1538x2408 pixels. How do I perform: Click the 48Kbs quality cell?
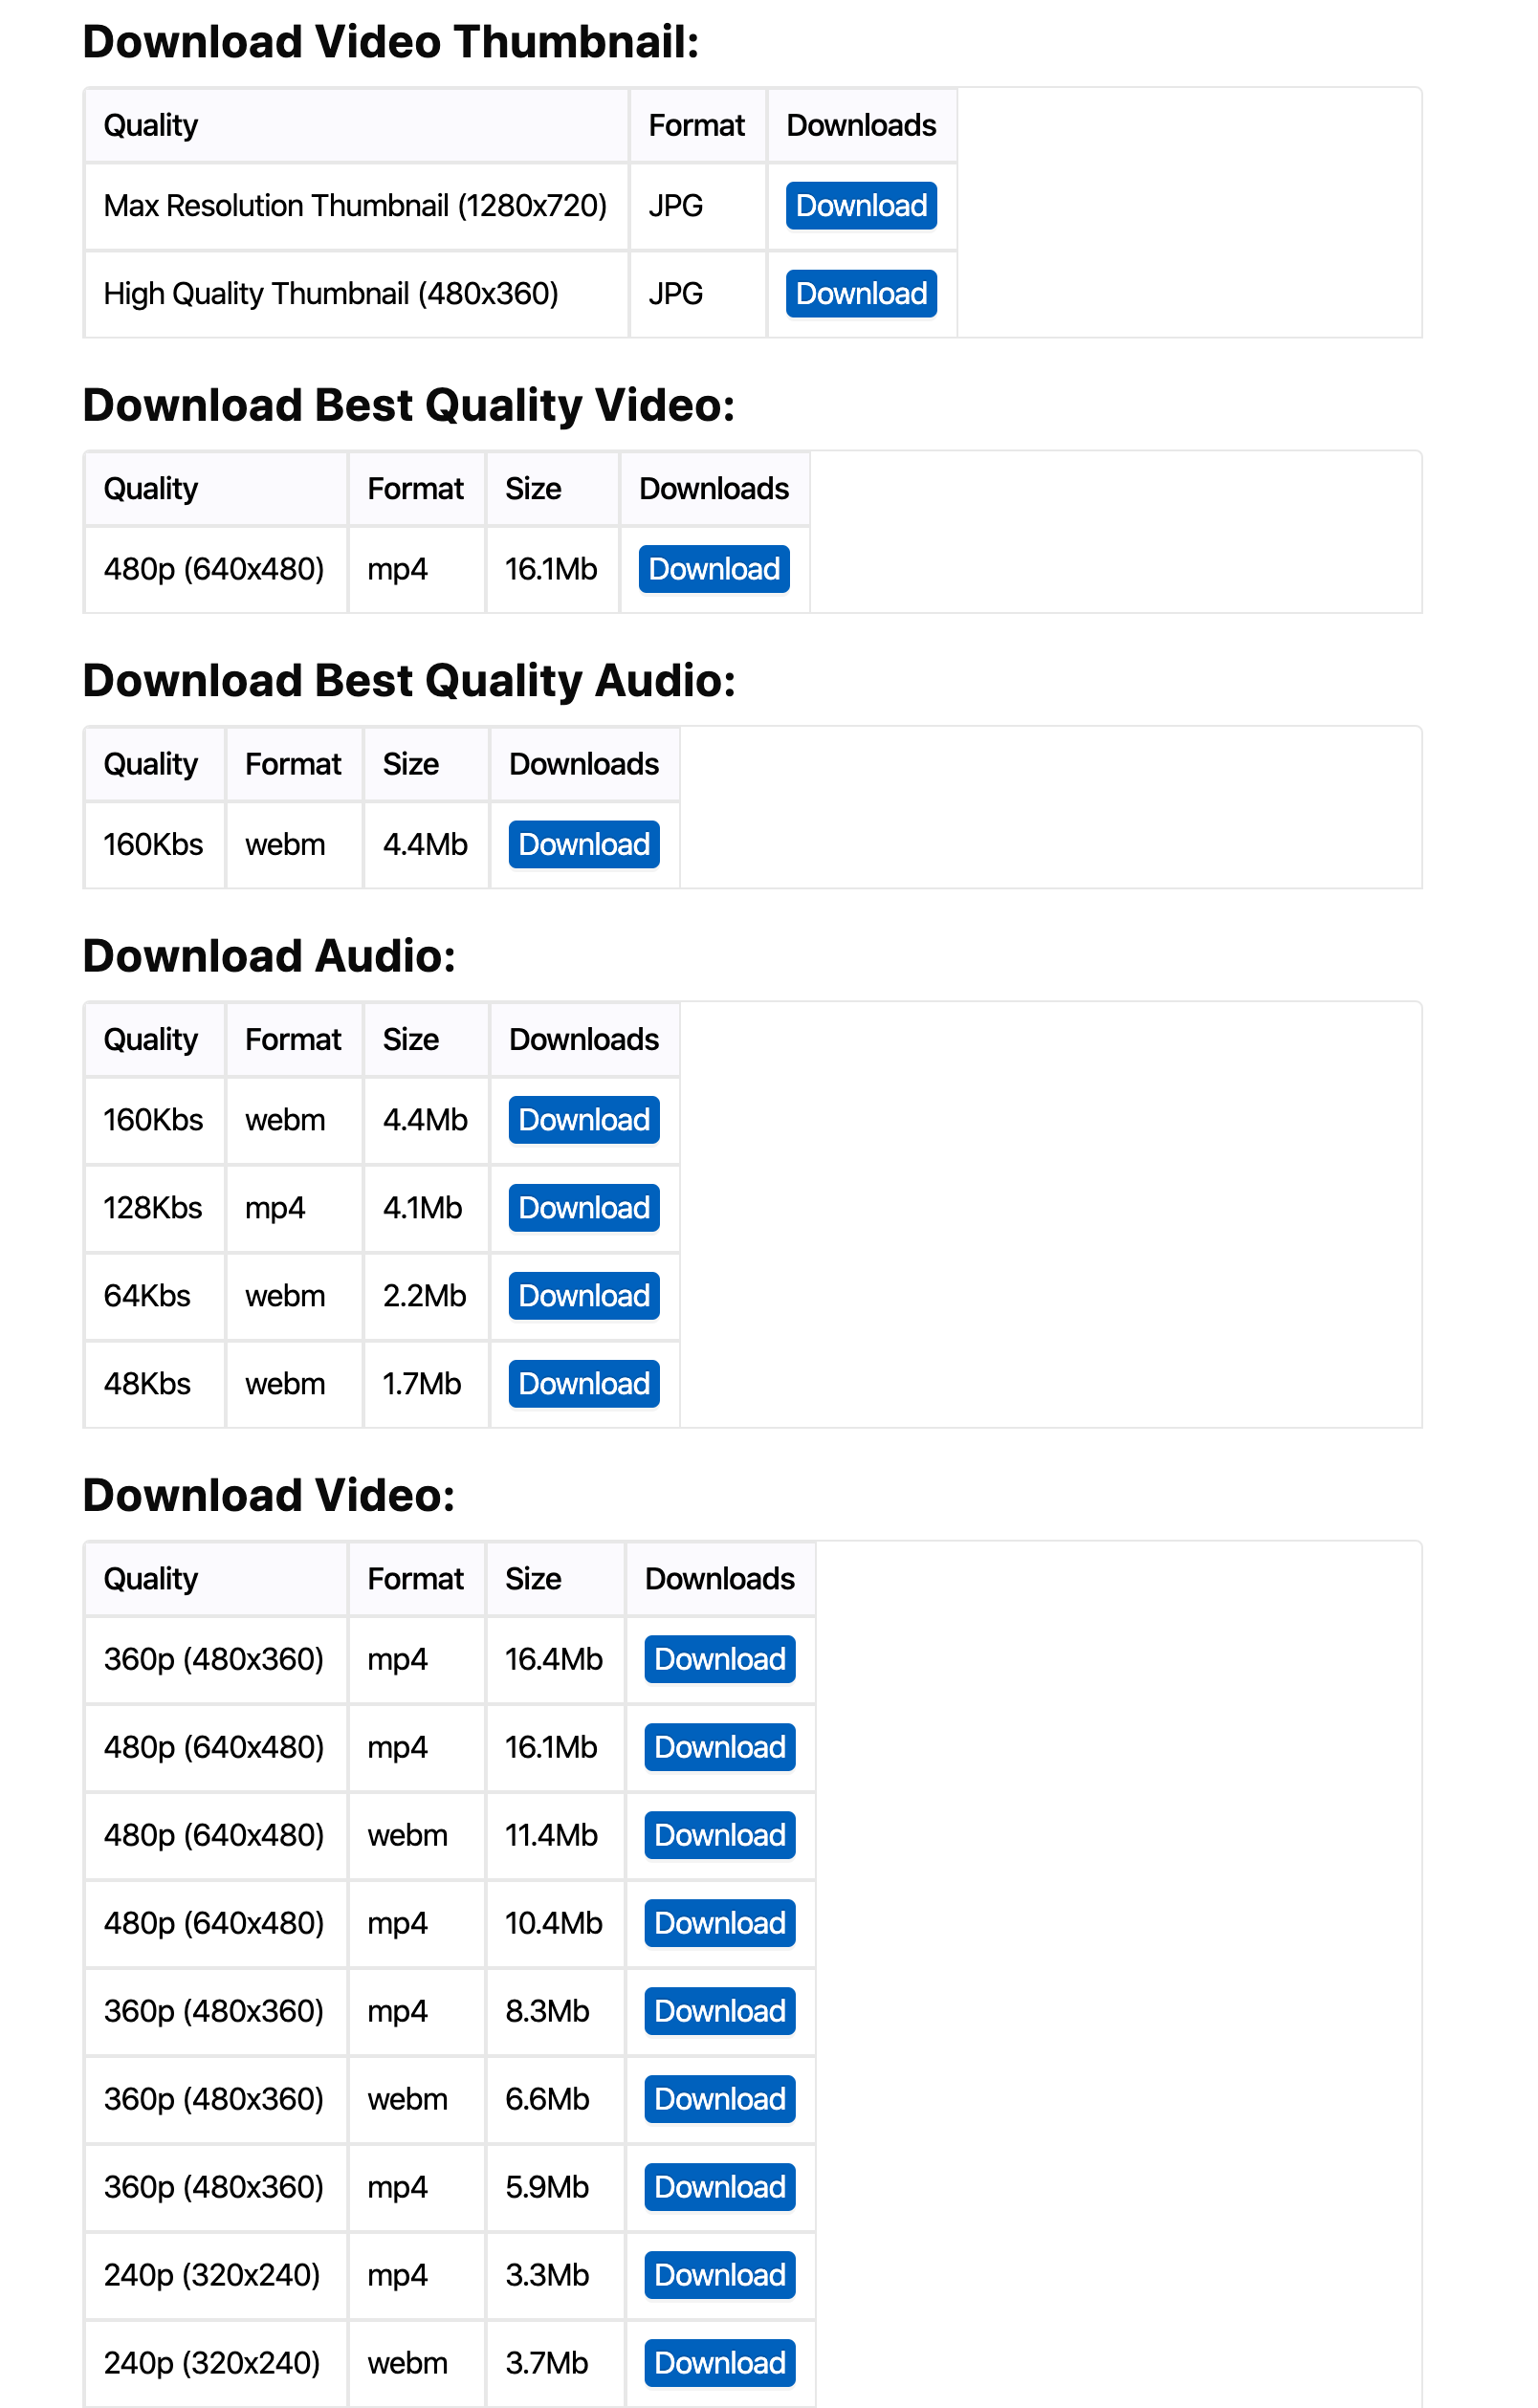click(x=155, y=1384)
